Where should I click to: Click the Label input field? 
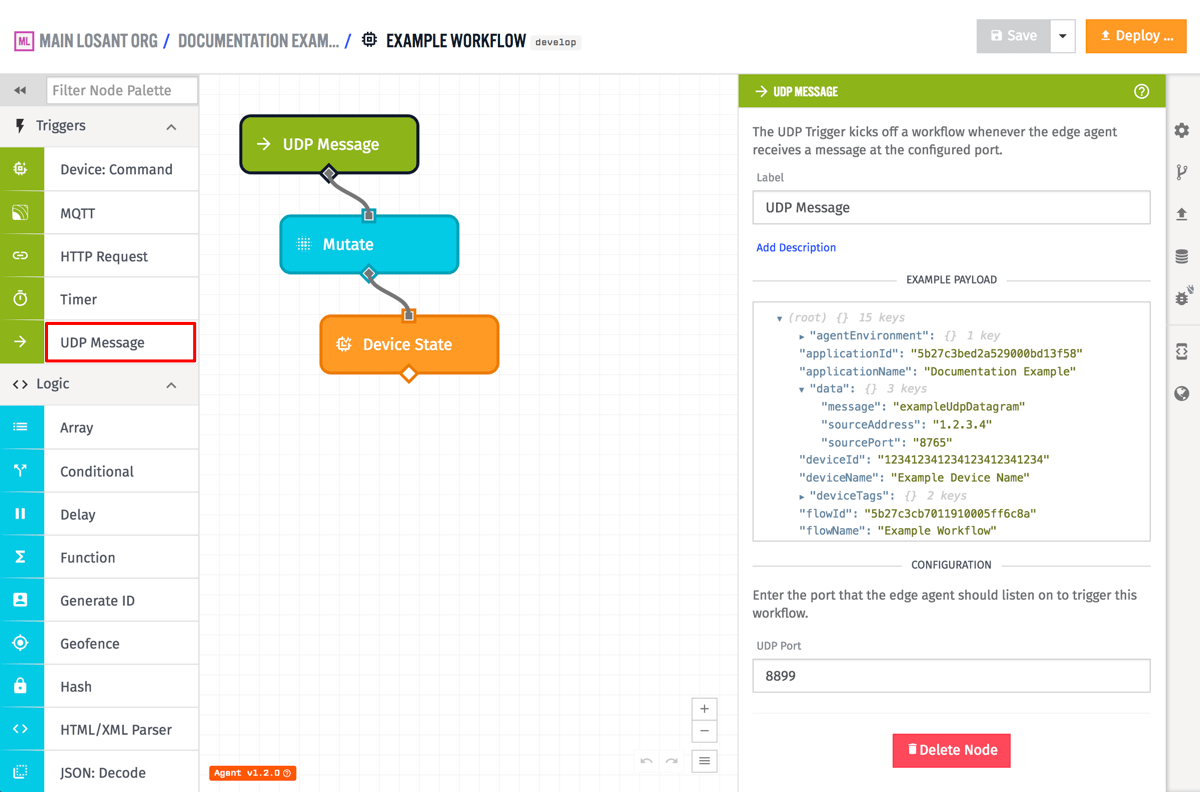[x=951, y=208]
